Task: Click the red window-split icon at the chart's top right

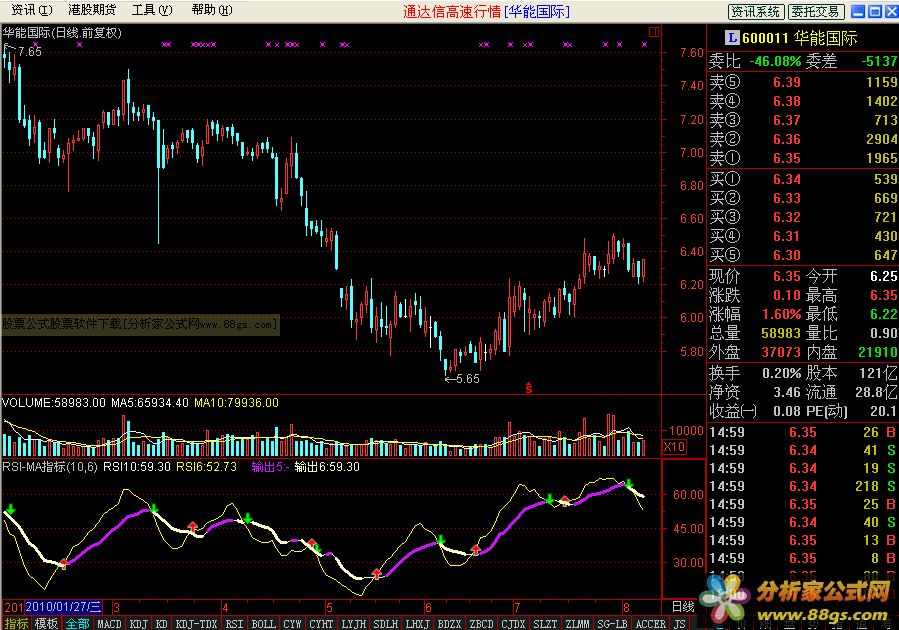Action: click(x=654, y=32)
